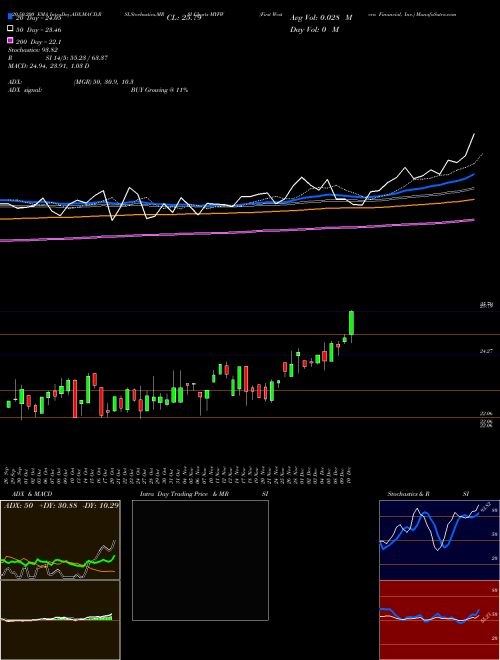
Task: Click the 'Stochastics & R' panel title
Action: pyautogui.click(x=408, y=494)
